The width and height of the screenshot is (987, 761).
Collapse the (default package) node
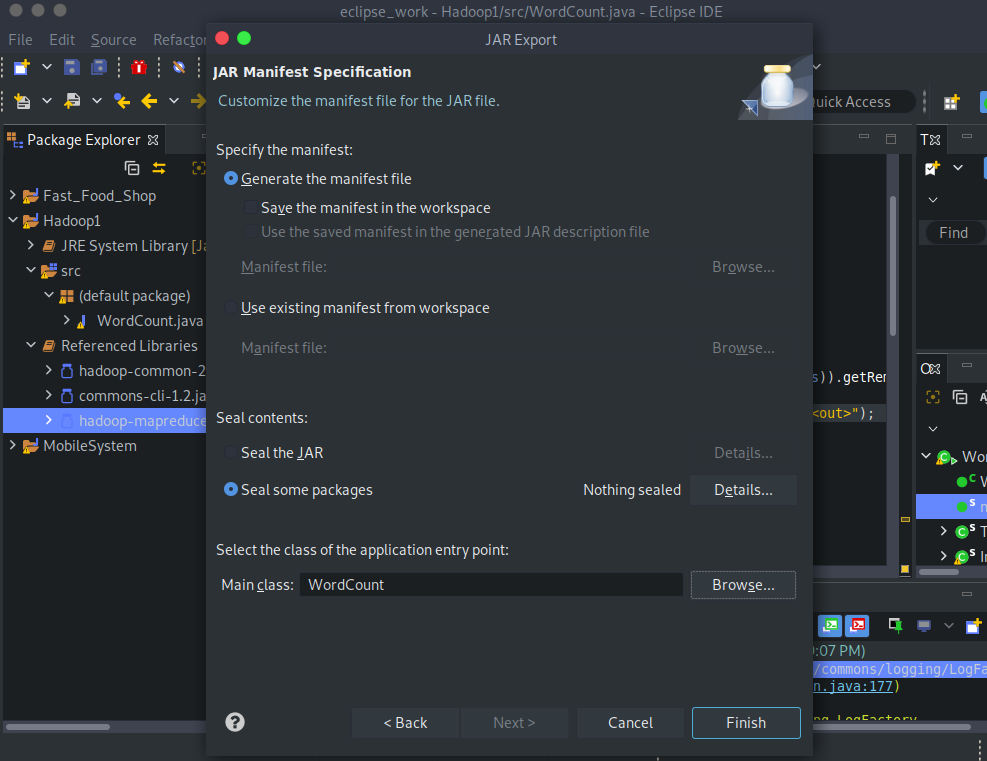pos(48,295)
